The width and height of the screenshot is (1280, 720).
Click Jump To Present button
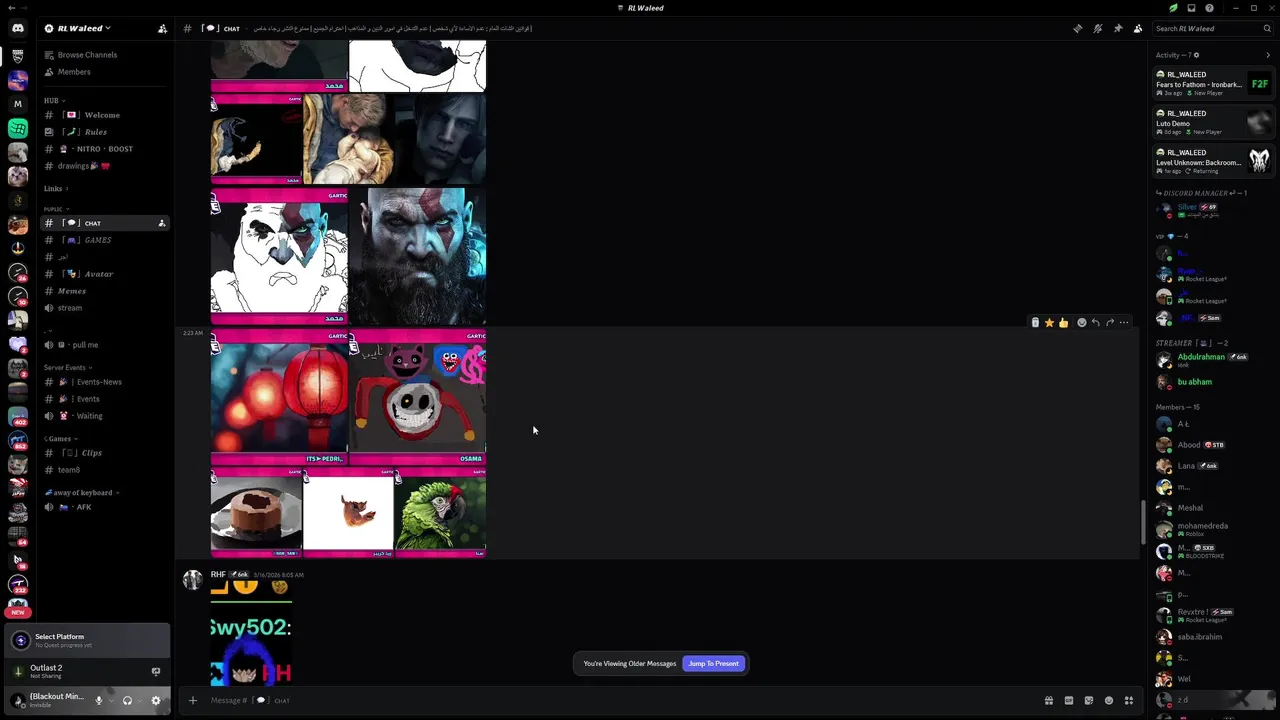click(x=713, y=663)
